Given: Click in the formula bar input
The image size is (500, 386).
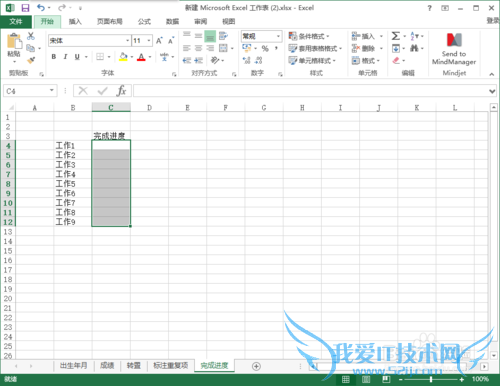Looking at the screenshot, I should 310,91.
